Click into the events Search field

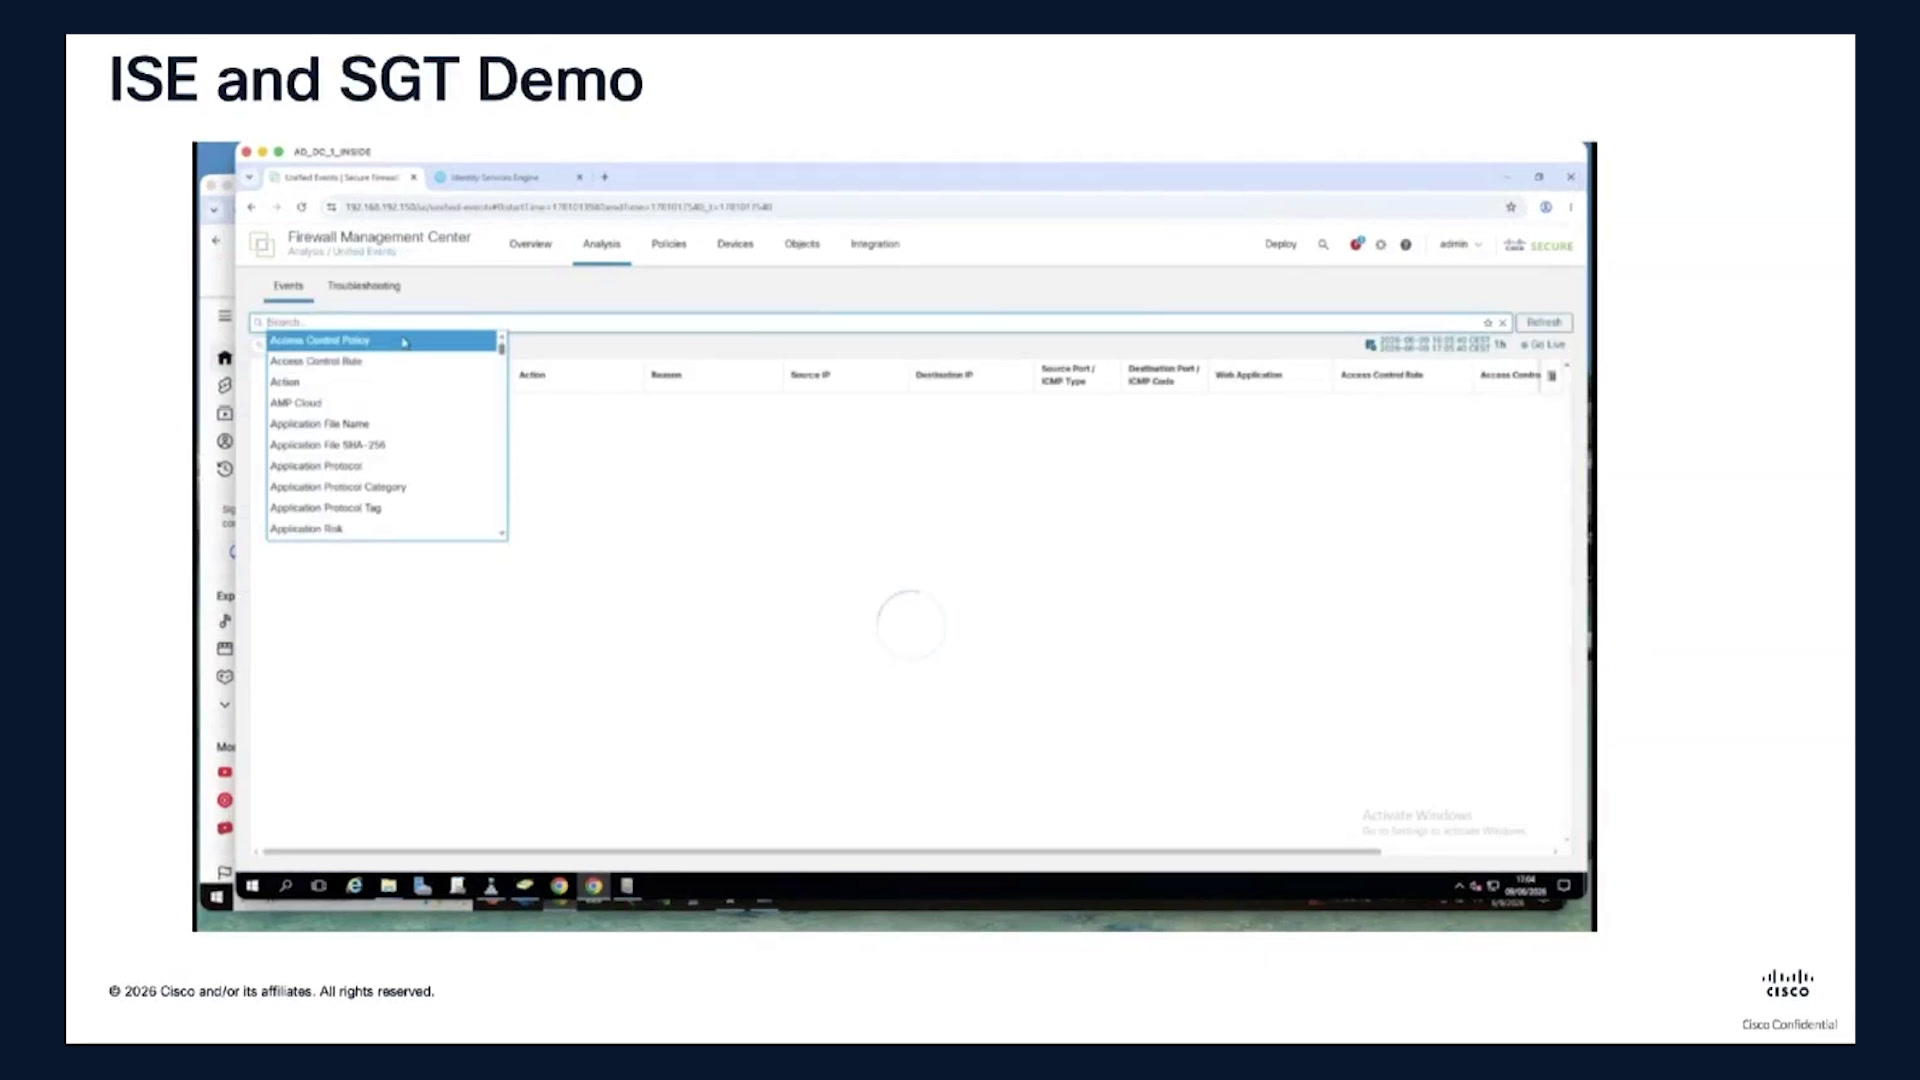(x=870, y=323)
